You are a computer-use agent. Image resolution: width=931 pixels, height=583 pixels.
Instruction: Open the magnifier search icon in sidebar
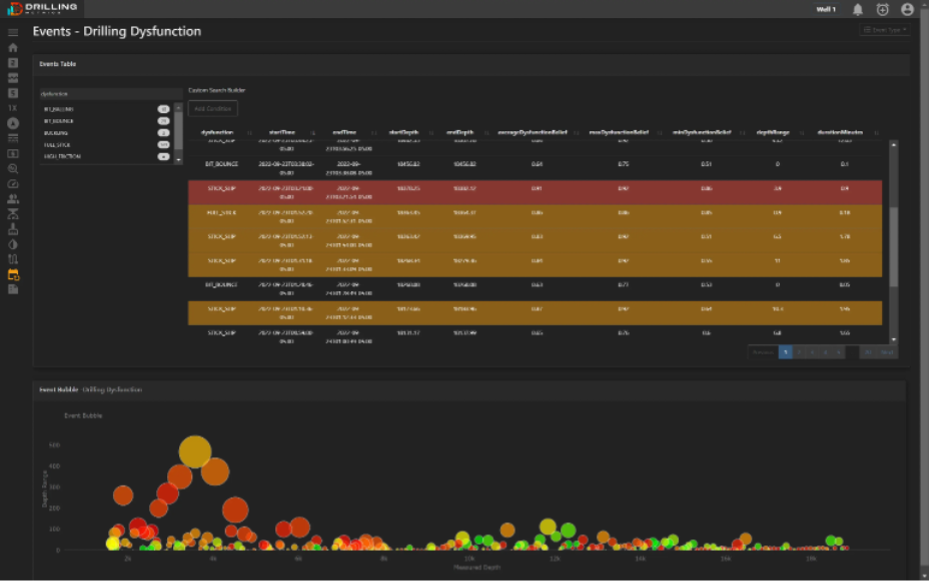(x=13, y=169)
